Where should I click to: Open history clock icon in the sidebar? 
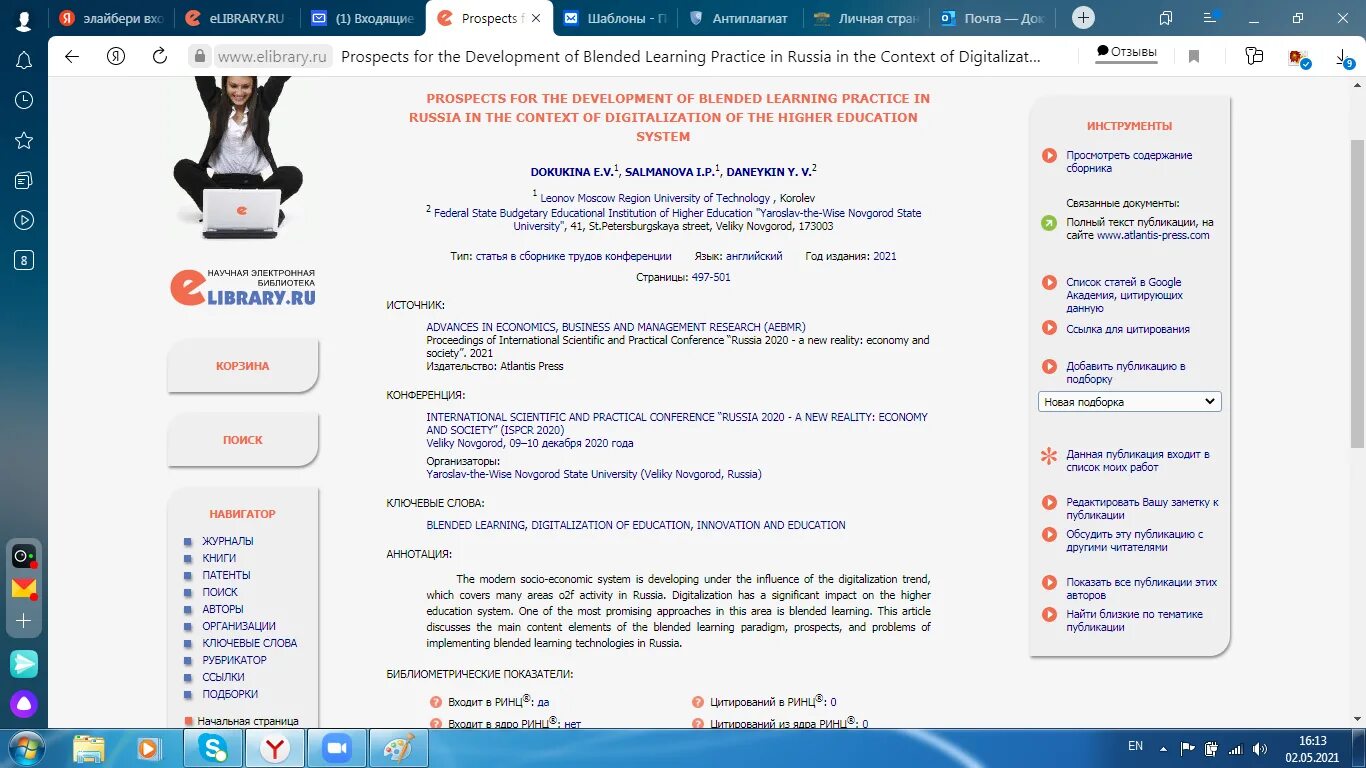(24, 100)
